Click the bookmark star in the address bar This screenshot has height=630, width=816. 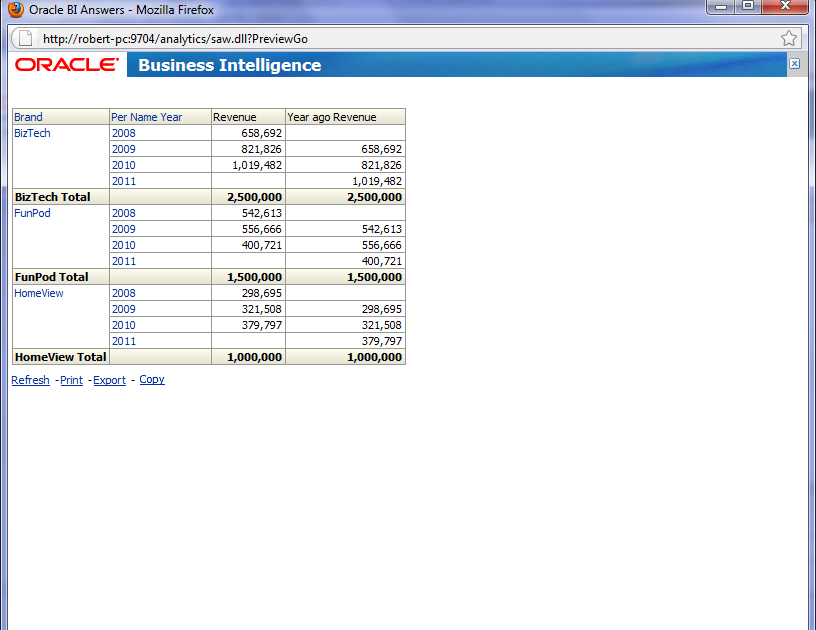click(789, 38)
